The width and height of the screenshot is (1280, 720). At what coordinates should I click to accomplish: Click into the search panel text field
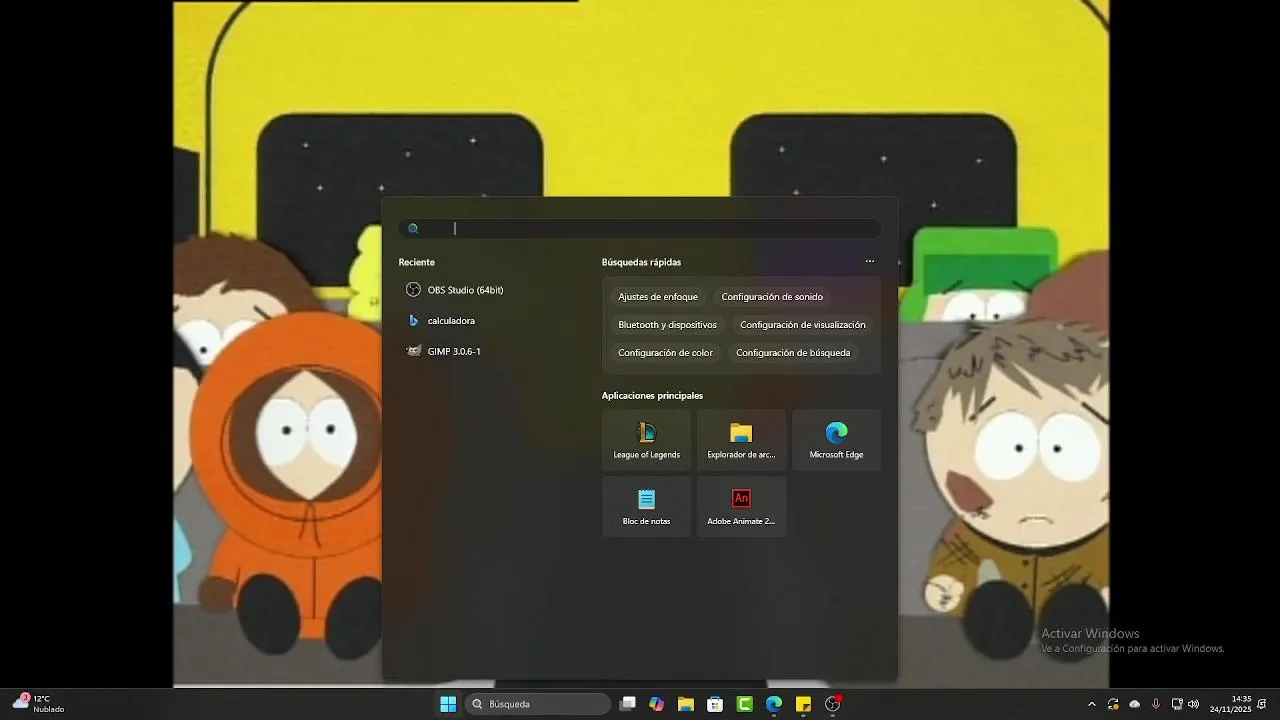coord(640,229)
